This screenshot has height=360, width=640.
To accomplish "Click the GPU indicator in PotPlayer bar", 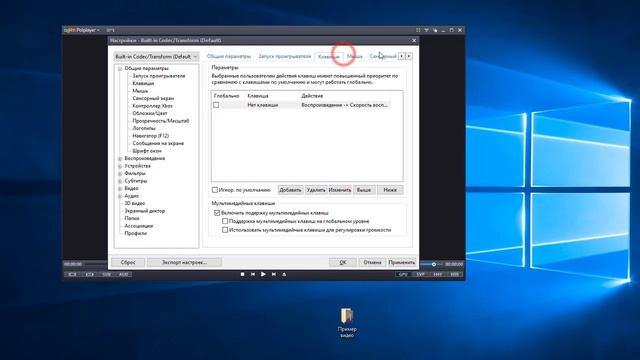I will pyautogui.click(x=403, y=274).
